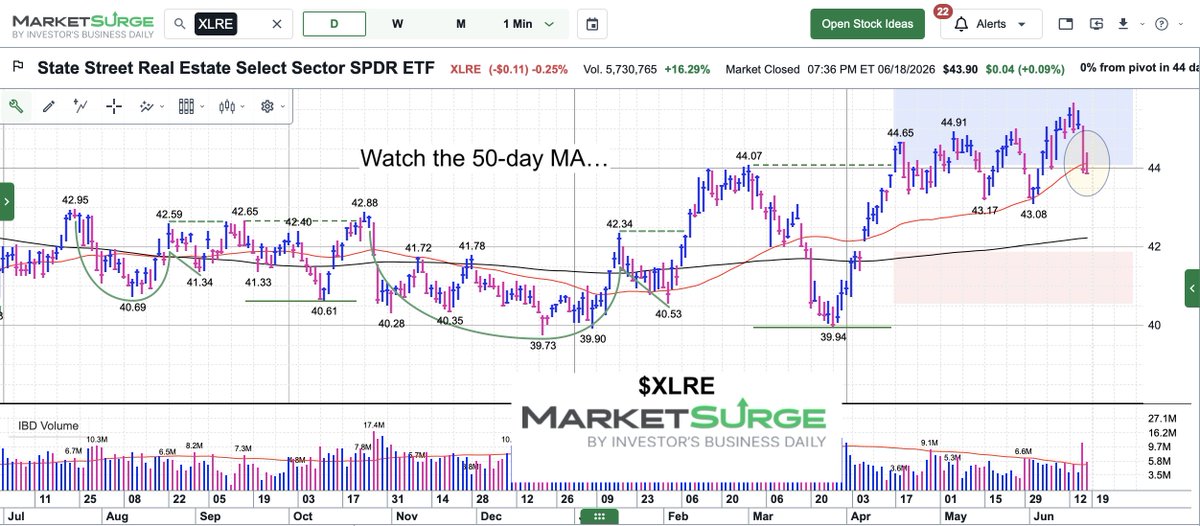Click the chart settings gear icon
The width and height of the screenshot is (1200, 526).
point(267,106)
